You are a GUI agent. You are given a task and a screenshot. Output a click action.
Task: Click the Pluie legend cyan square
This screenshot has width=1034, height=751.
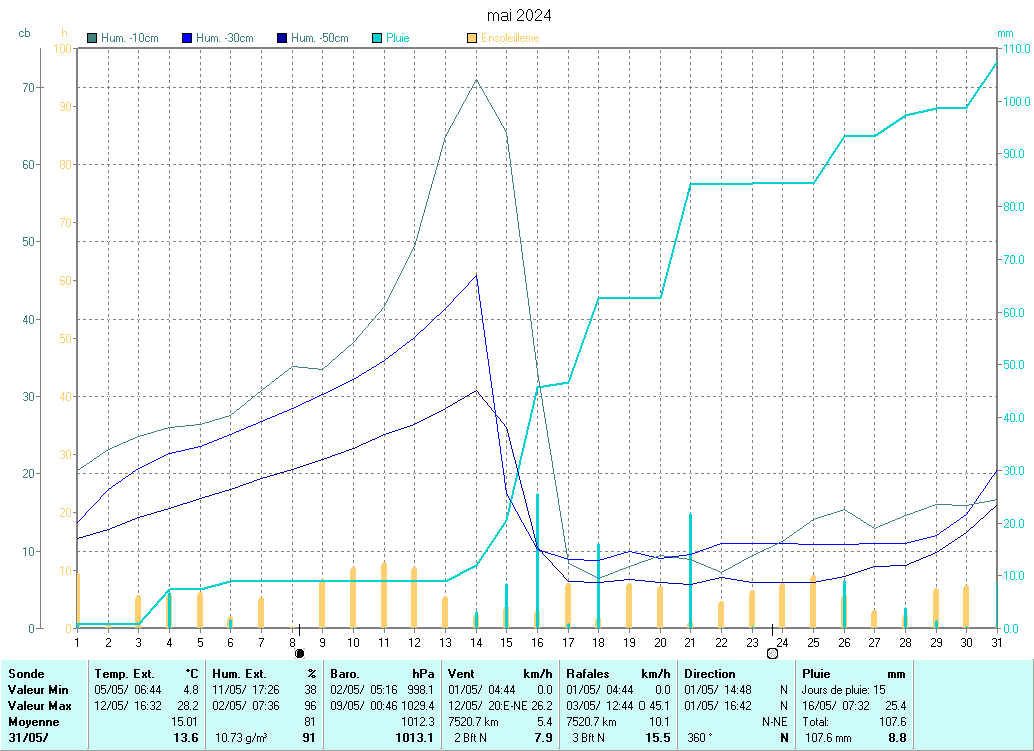click(x=377, y=38)
